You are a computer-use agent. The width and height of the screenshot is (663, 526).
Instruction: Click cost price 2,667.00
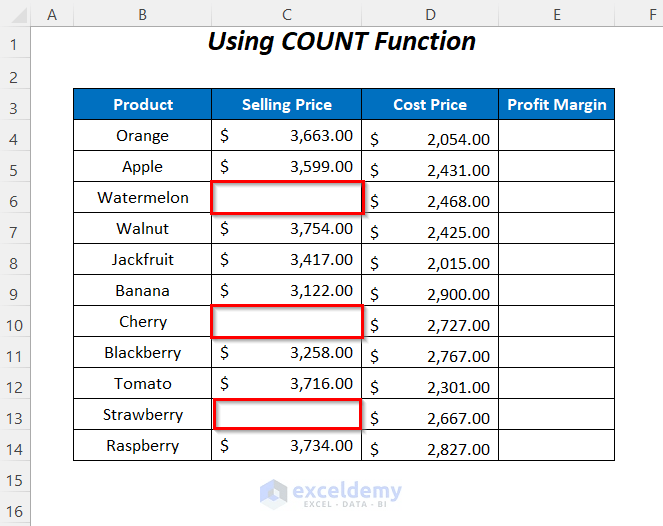click(430, 414)
